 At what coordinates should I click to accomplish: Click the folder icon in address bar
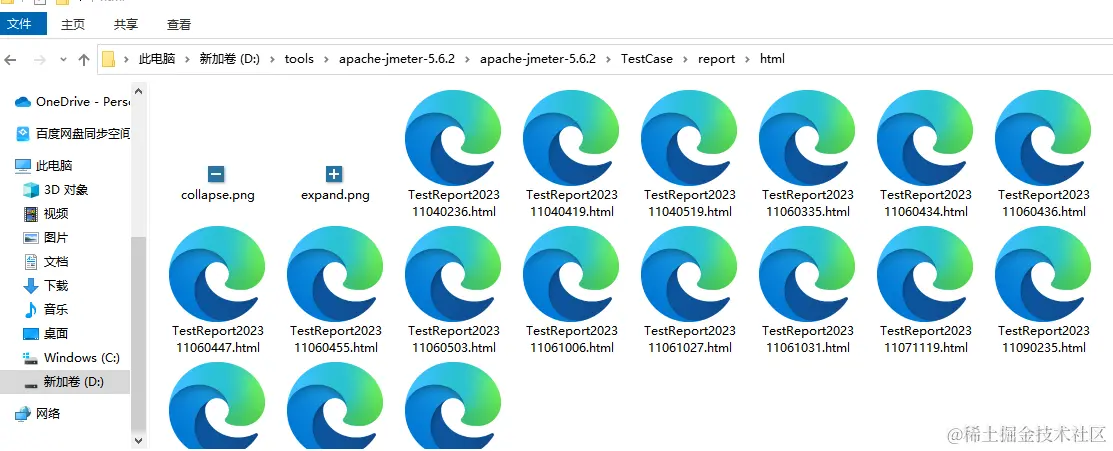tap(108, 59)
